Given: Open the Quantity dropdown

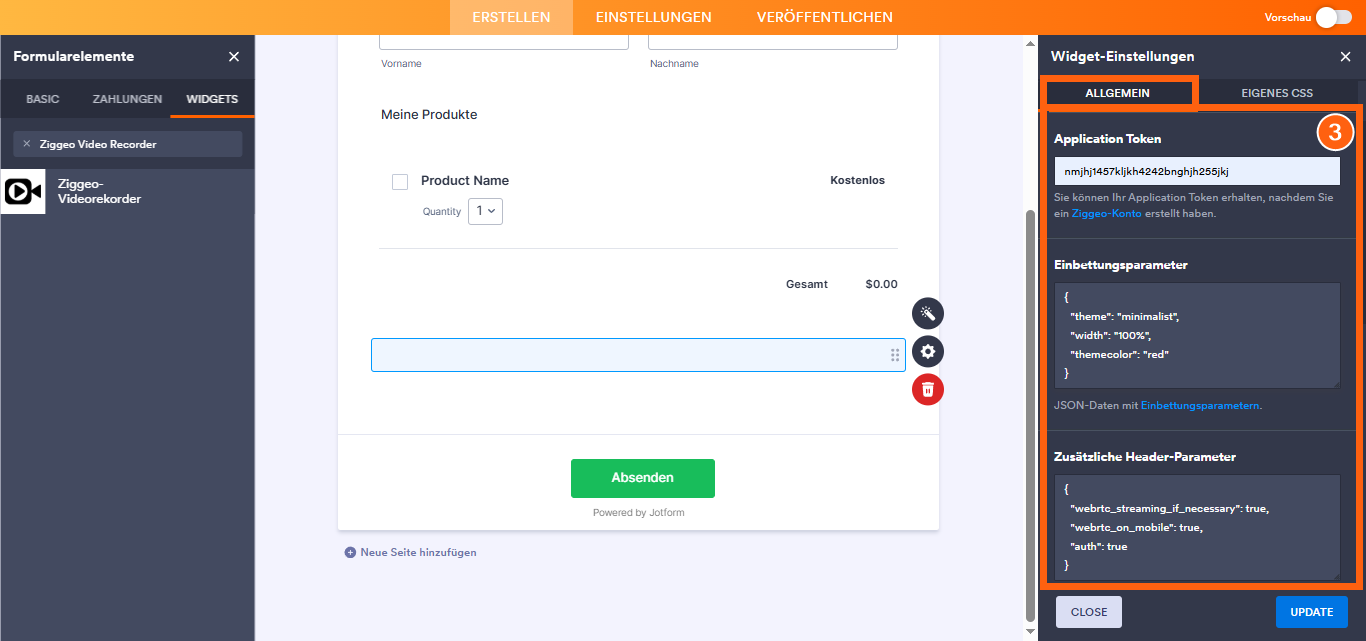Looking at the screenshot, I should click(485, 211).
